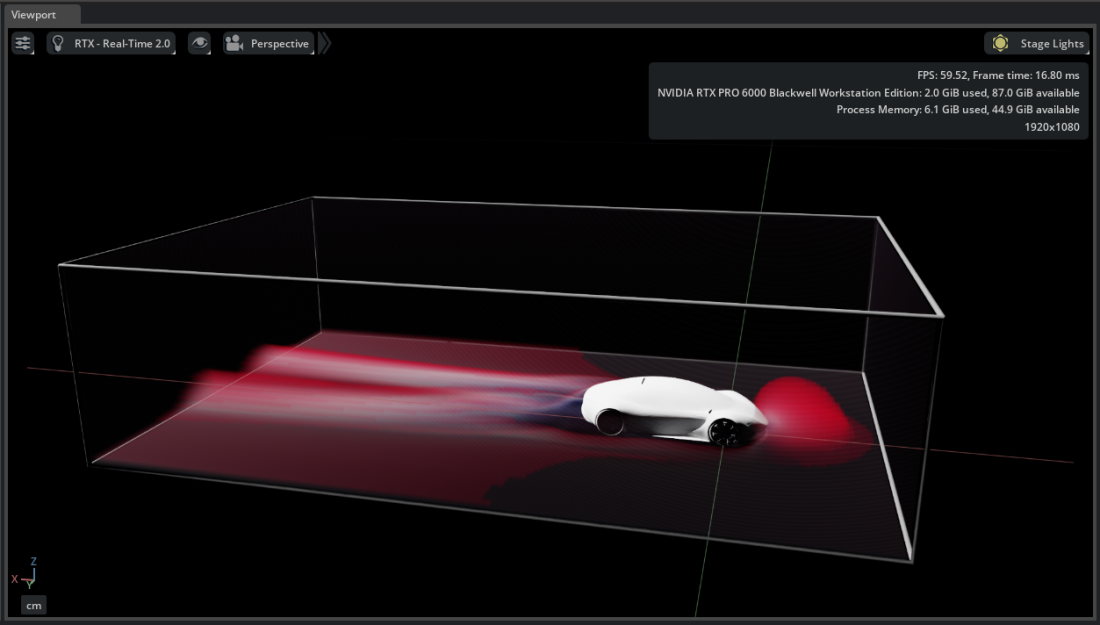
Task: Click the Perspective button label
Action: tap(278, 43)
